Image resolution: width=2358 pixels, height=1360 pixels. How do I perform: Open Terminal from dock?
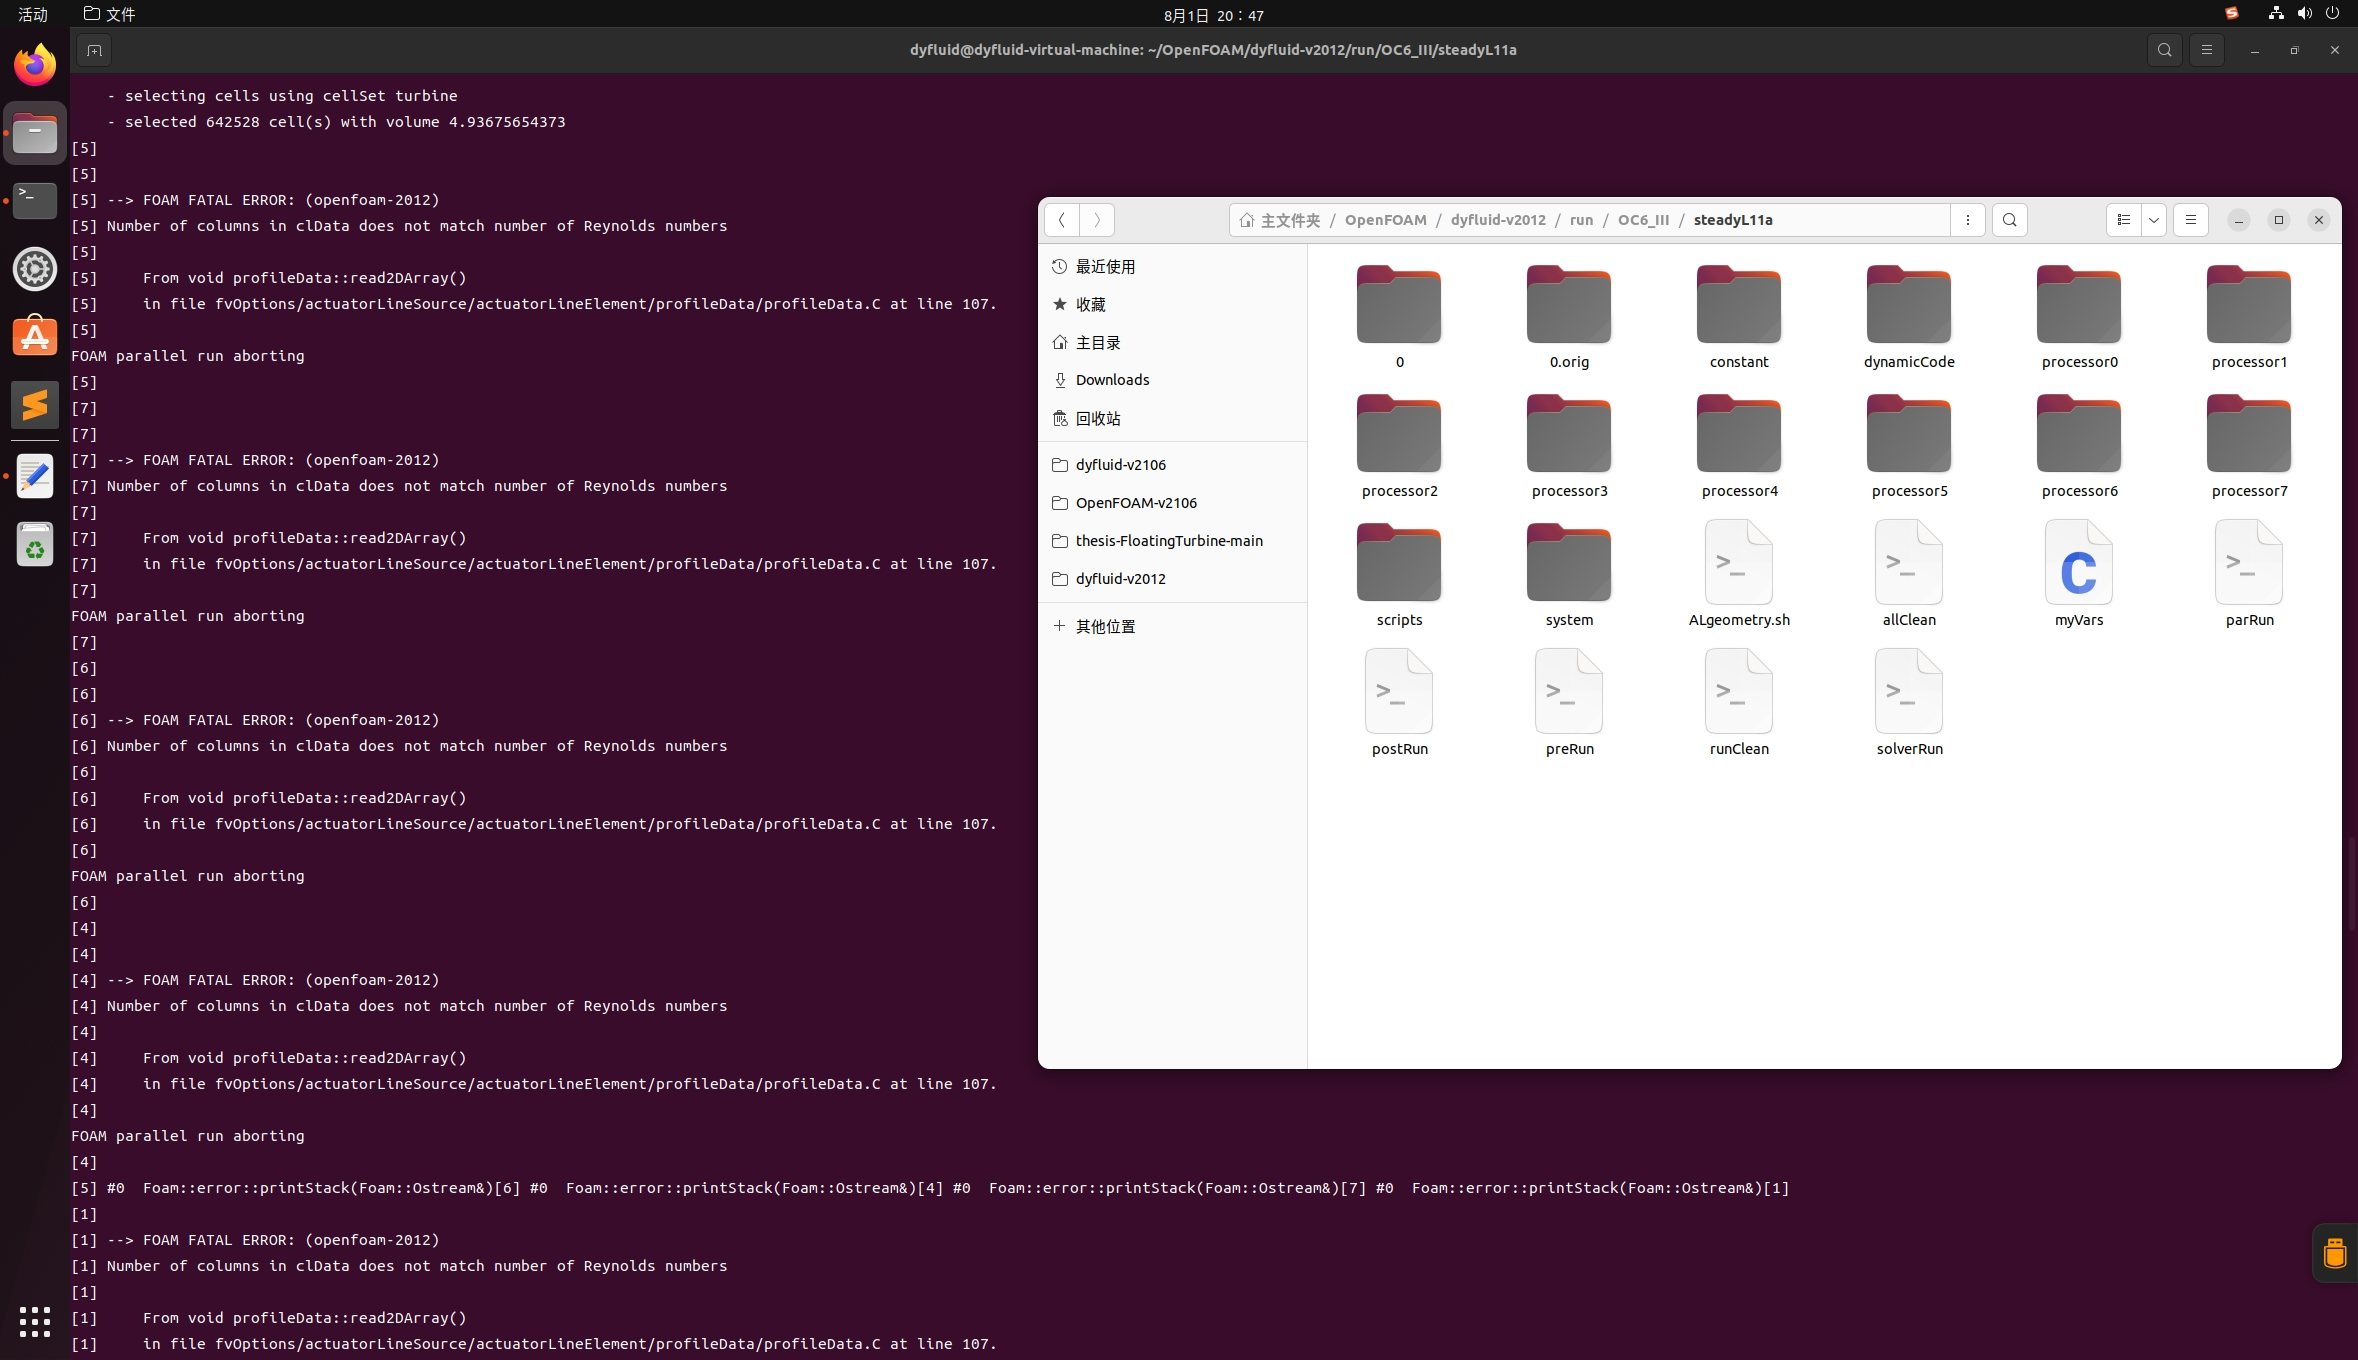coord(35,201)
